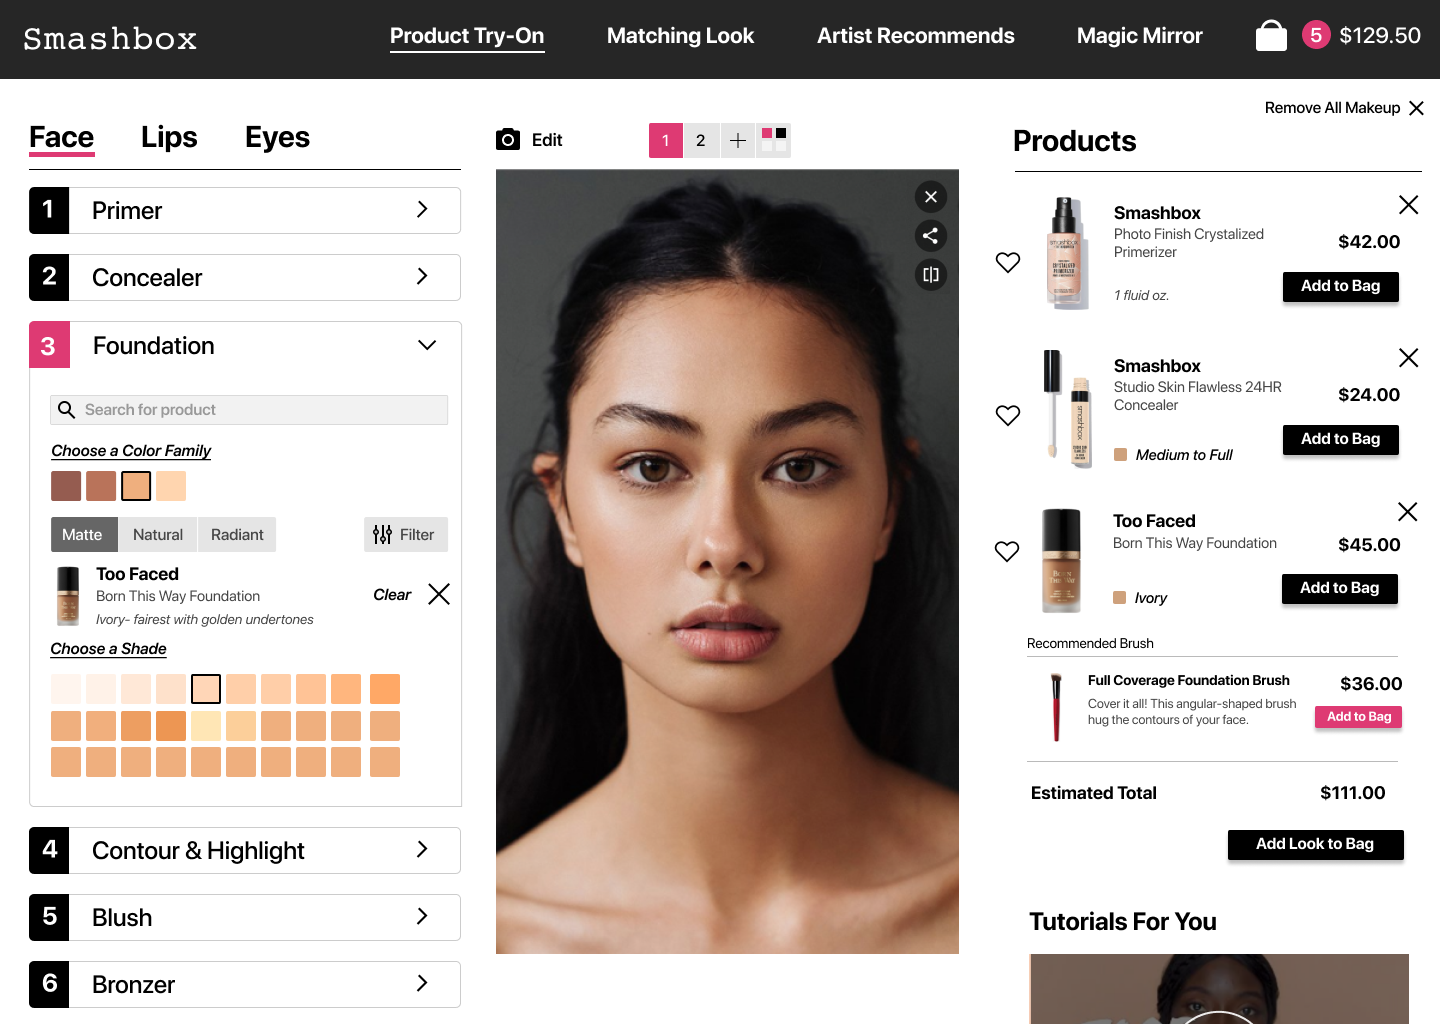The height and width of the screenshot is (1024, 1440).
Task: Click the camera Edit icon
Action: 508,140
